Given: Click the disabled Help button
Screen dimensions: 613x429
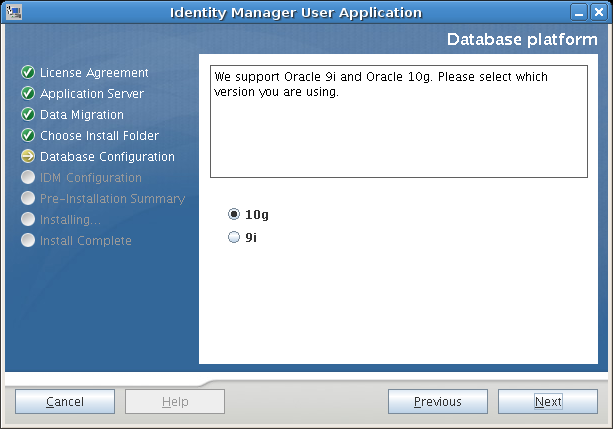Looking at the screenshot, I should tap(175, 402).
